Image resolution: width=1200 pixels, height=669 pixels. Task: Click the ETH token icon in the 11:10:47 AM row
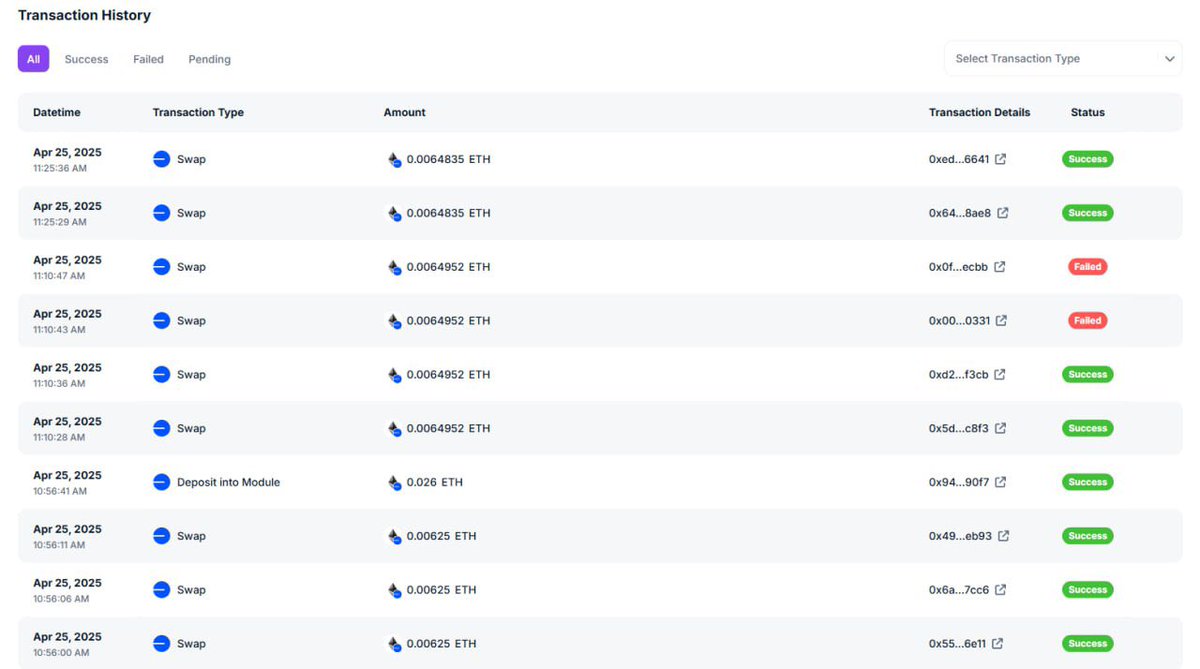(x=394, y=267)
